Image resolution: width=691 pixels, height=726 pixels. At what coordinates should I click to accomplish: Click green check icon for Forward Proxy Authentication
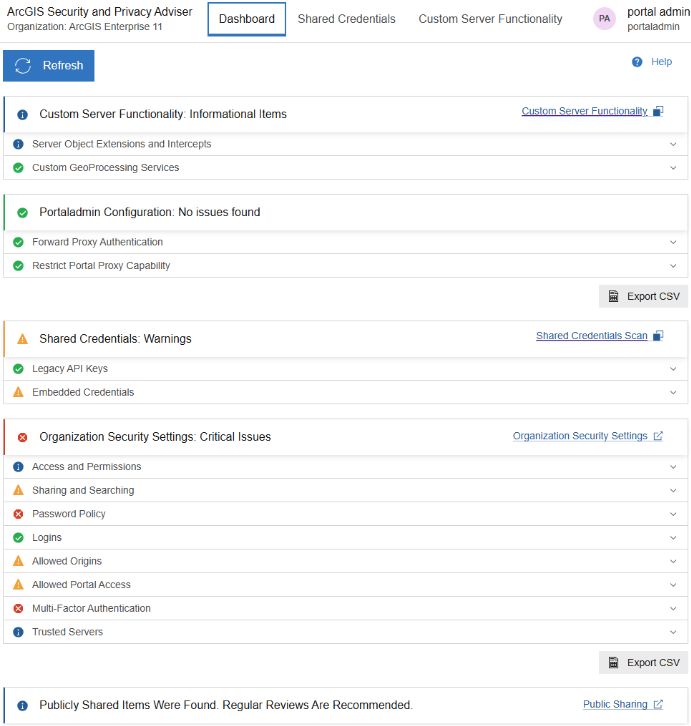click(x=18, y=242)
